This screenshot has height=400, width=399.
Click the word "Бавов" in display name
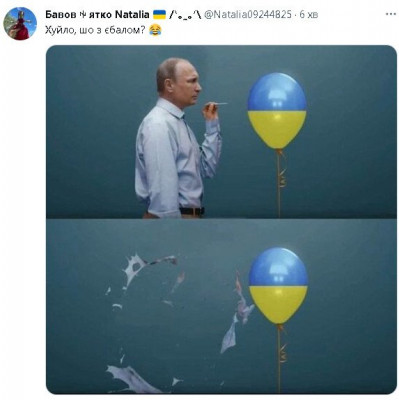tap(61, 14)
